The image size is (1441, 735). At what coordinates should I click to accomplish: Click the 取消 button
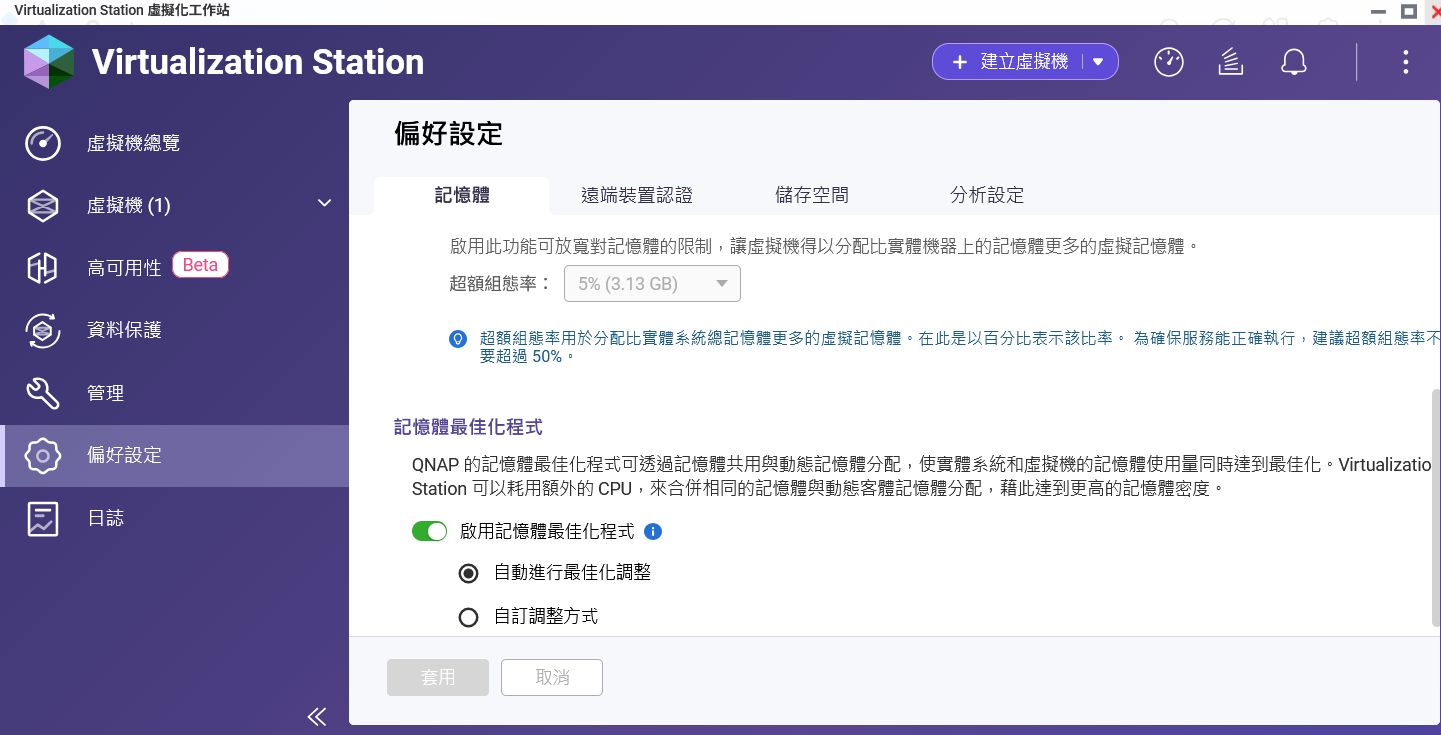pos(552,677)
